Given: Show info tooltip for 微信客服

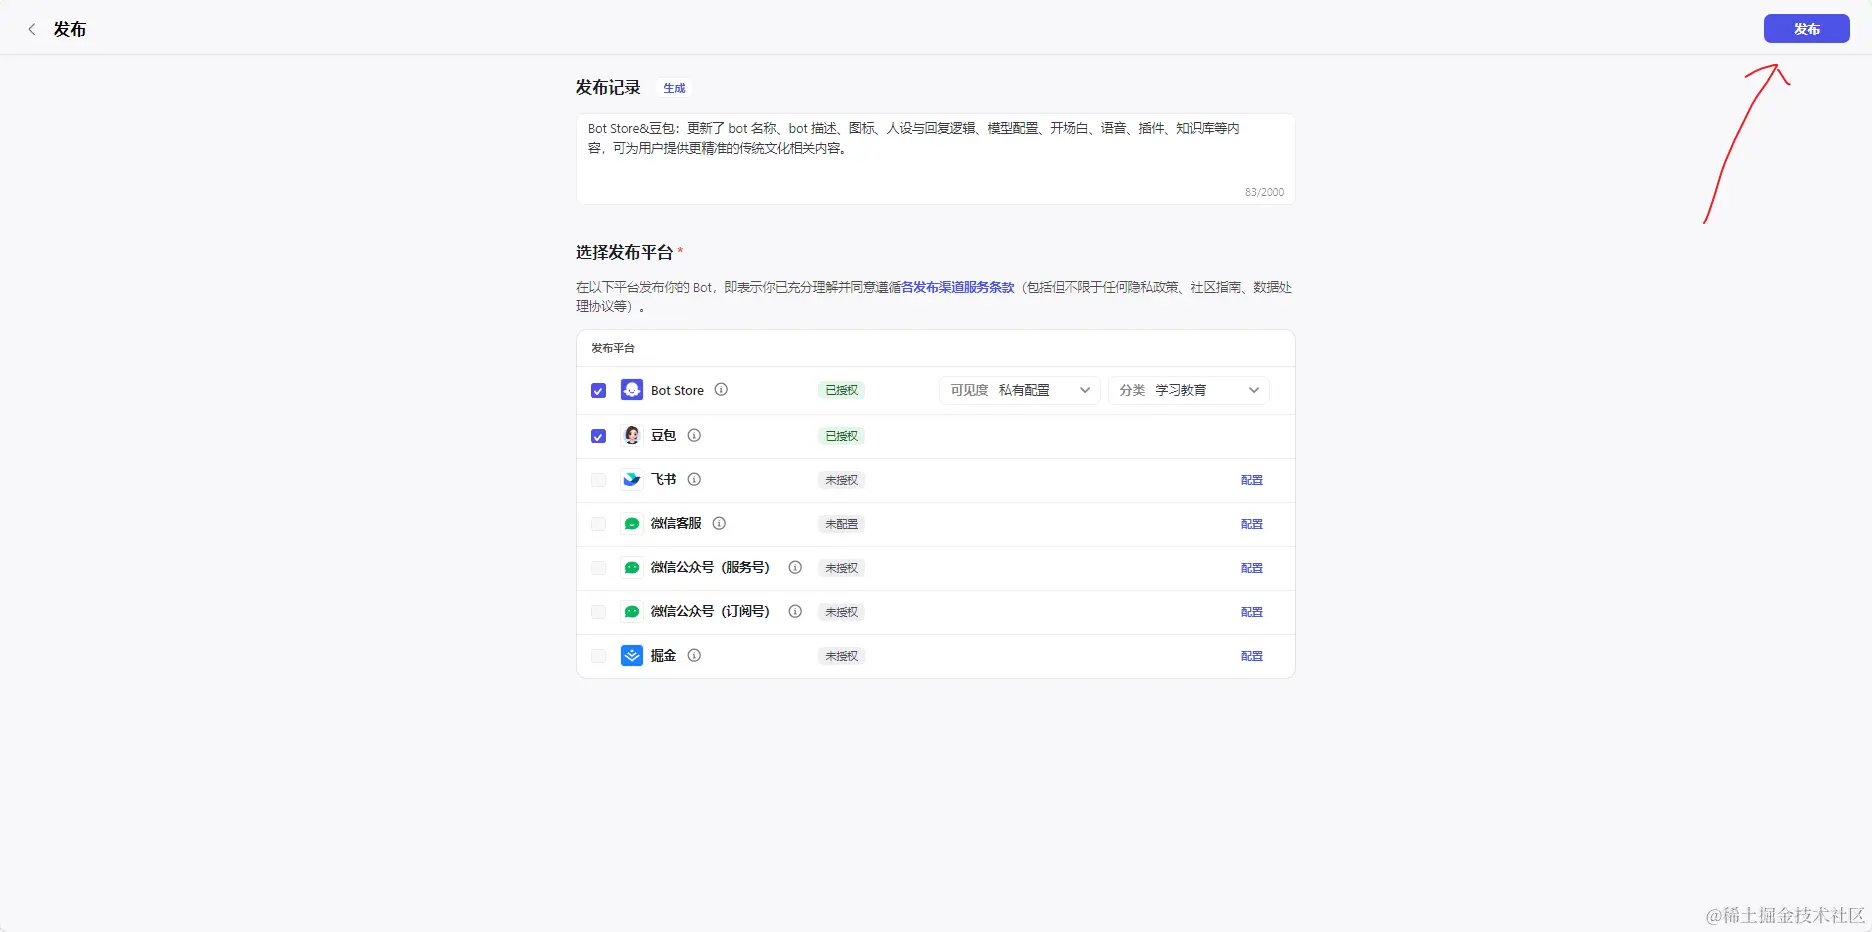Looking at the screenshot, I should (719, 523).
